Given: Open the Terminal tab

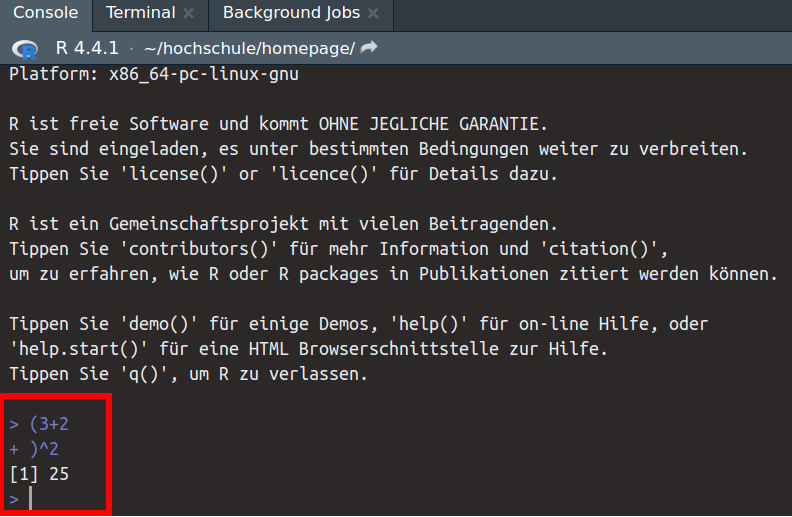Looking at the screenshot, I should click(140, 13).
